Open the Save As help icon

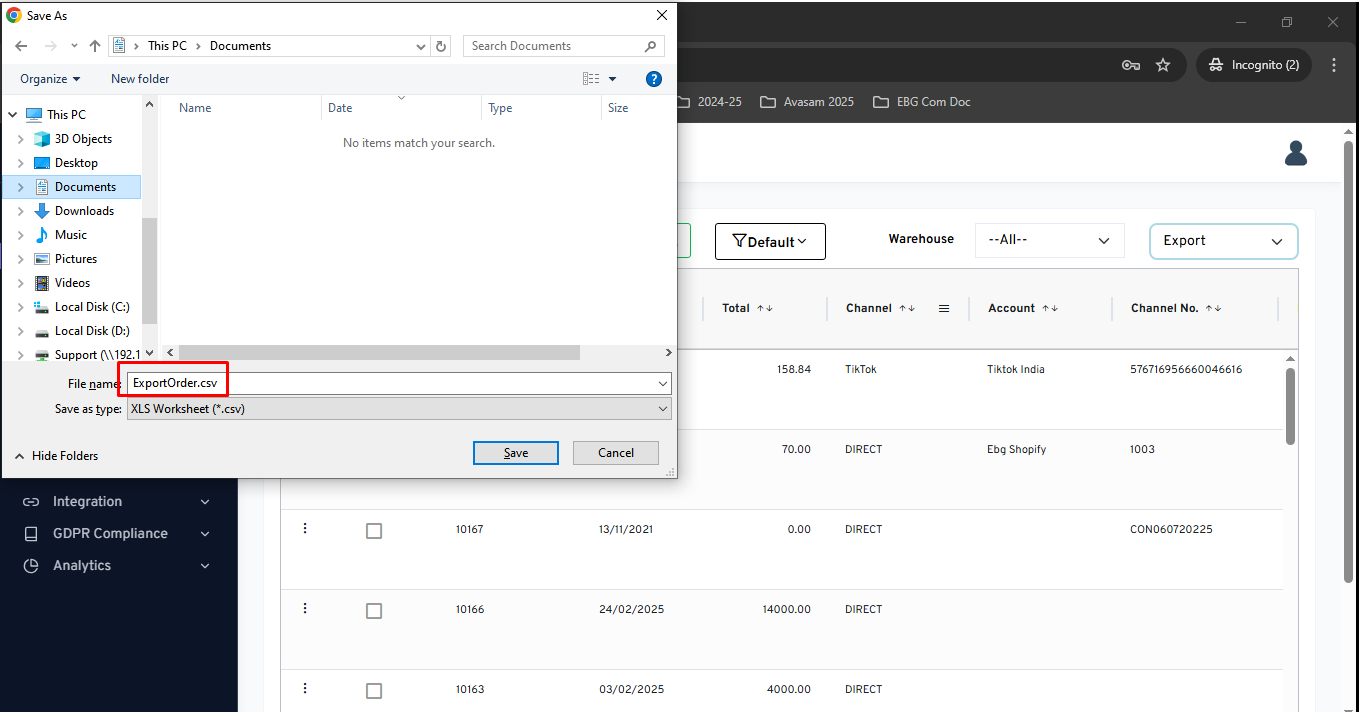[653, 79]
